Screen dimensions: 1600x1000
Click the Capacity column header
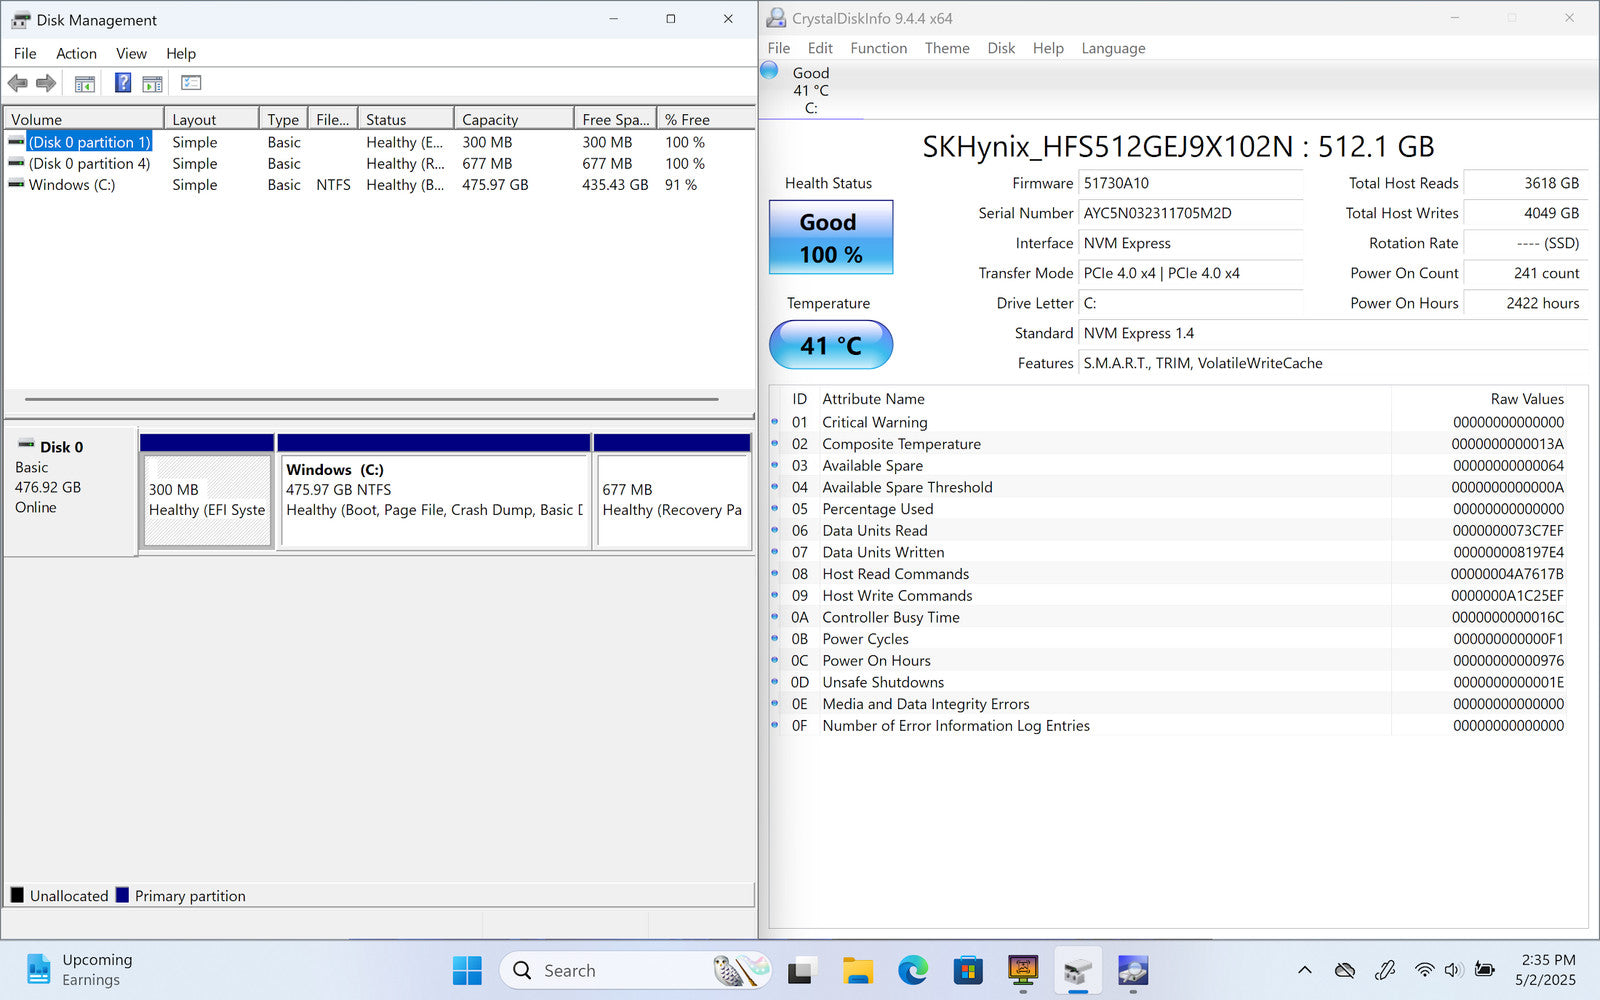(x=514, y=119)
